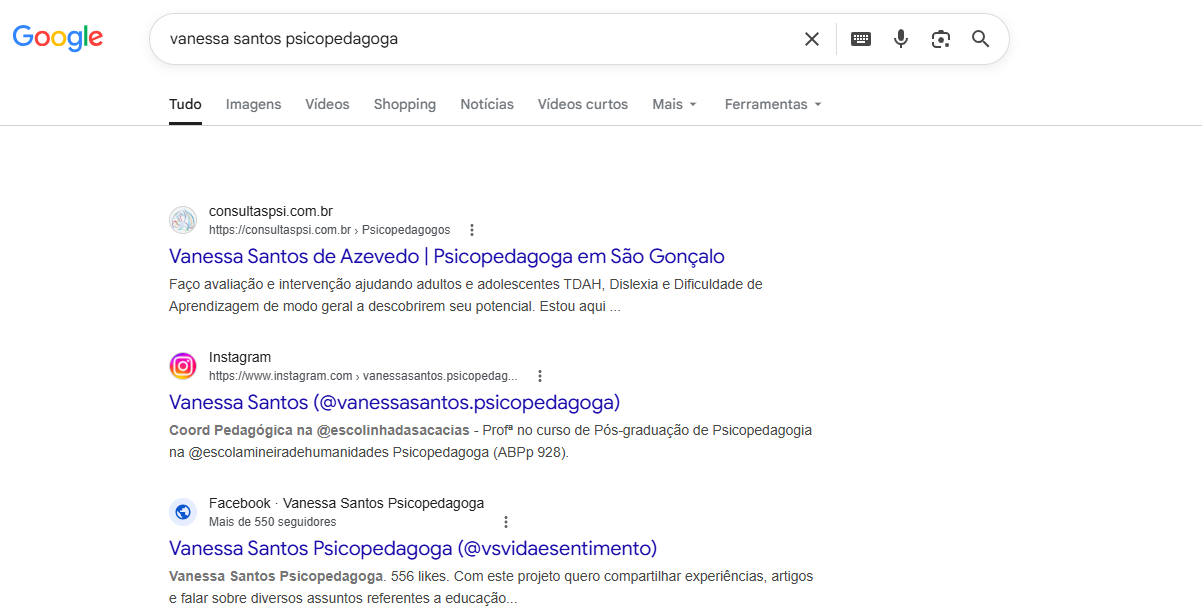Viewport: 1202px width, 615px height.
Task: Open the on-screen keyboard input tool
Action: click(861, 39)
